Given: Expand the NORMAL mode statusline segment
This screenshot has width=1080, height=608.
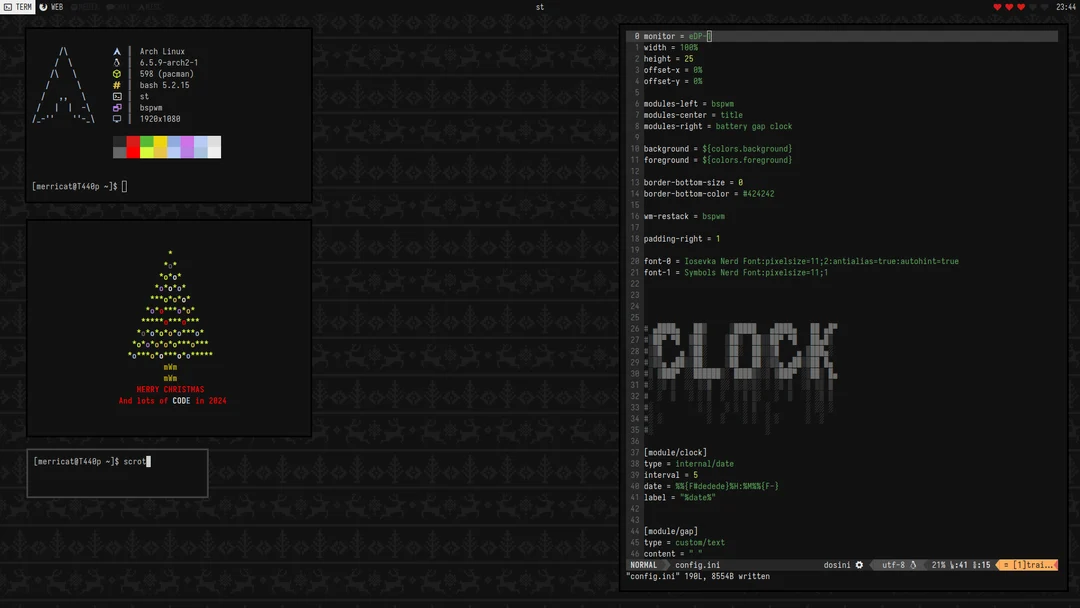Looking at the screenshot, I should 645,565.
